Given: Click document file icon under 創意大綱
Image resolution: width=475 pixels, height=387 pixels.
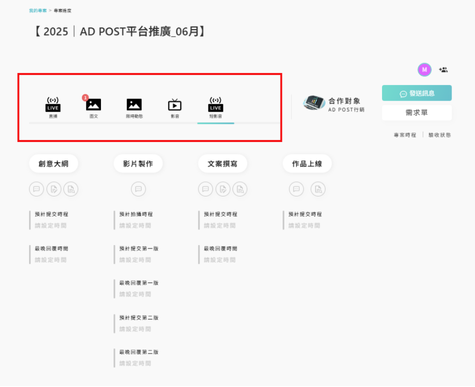Looking at the screenshot, I should (71, 189).
